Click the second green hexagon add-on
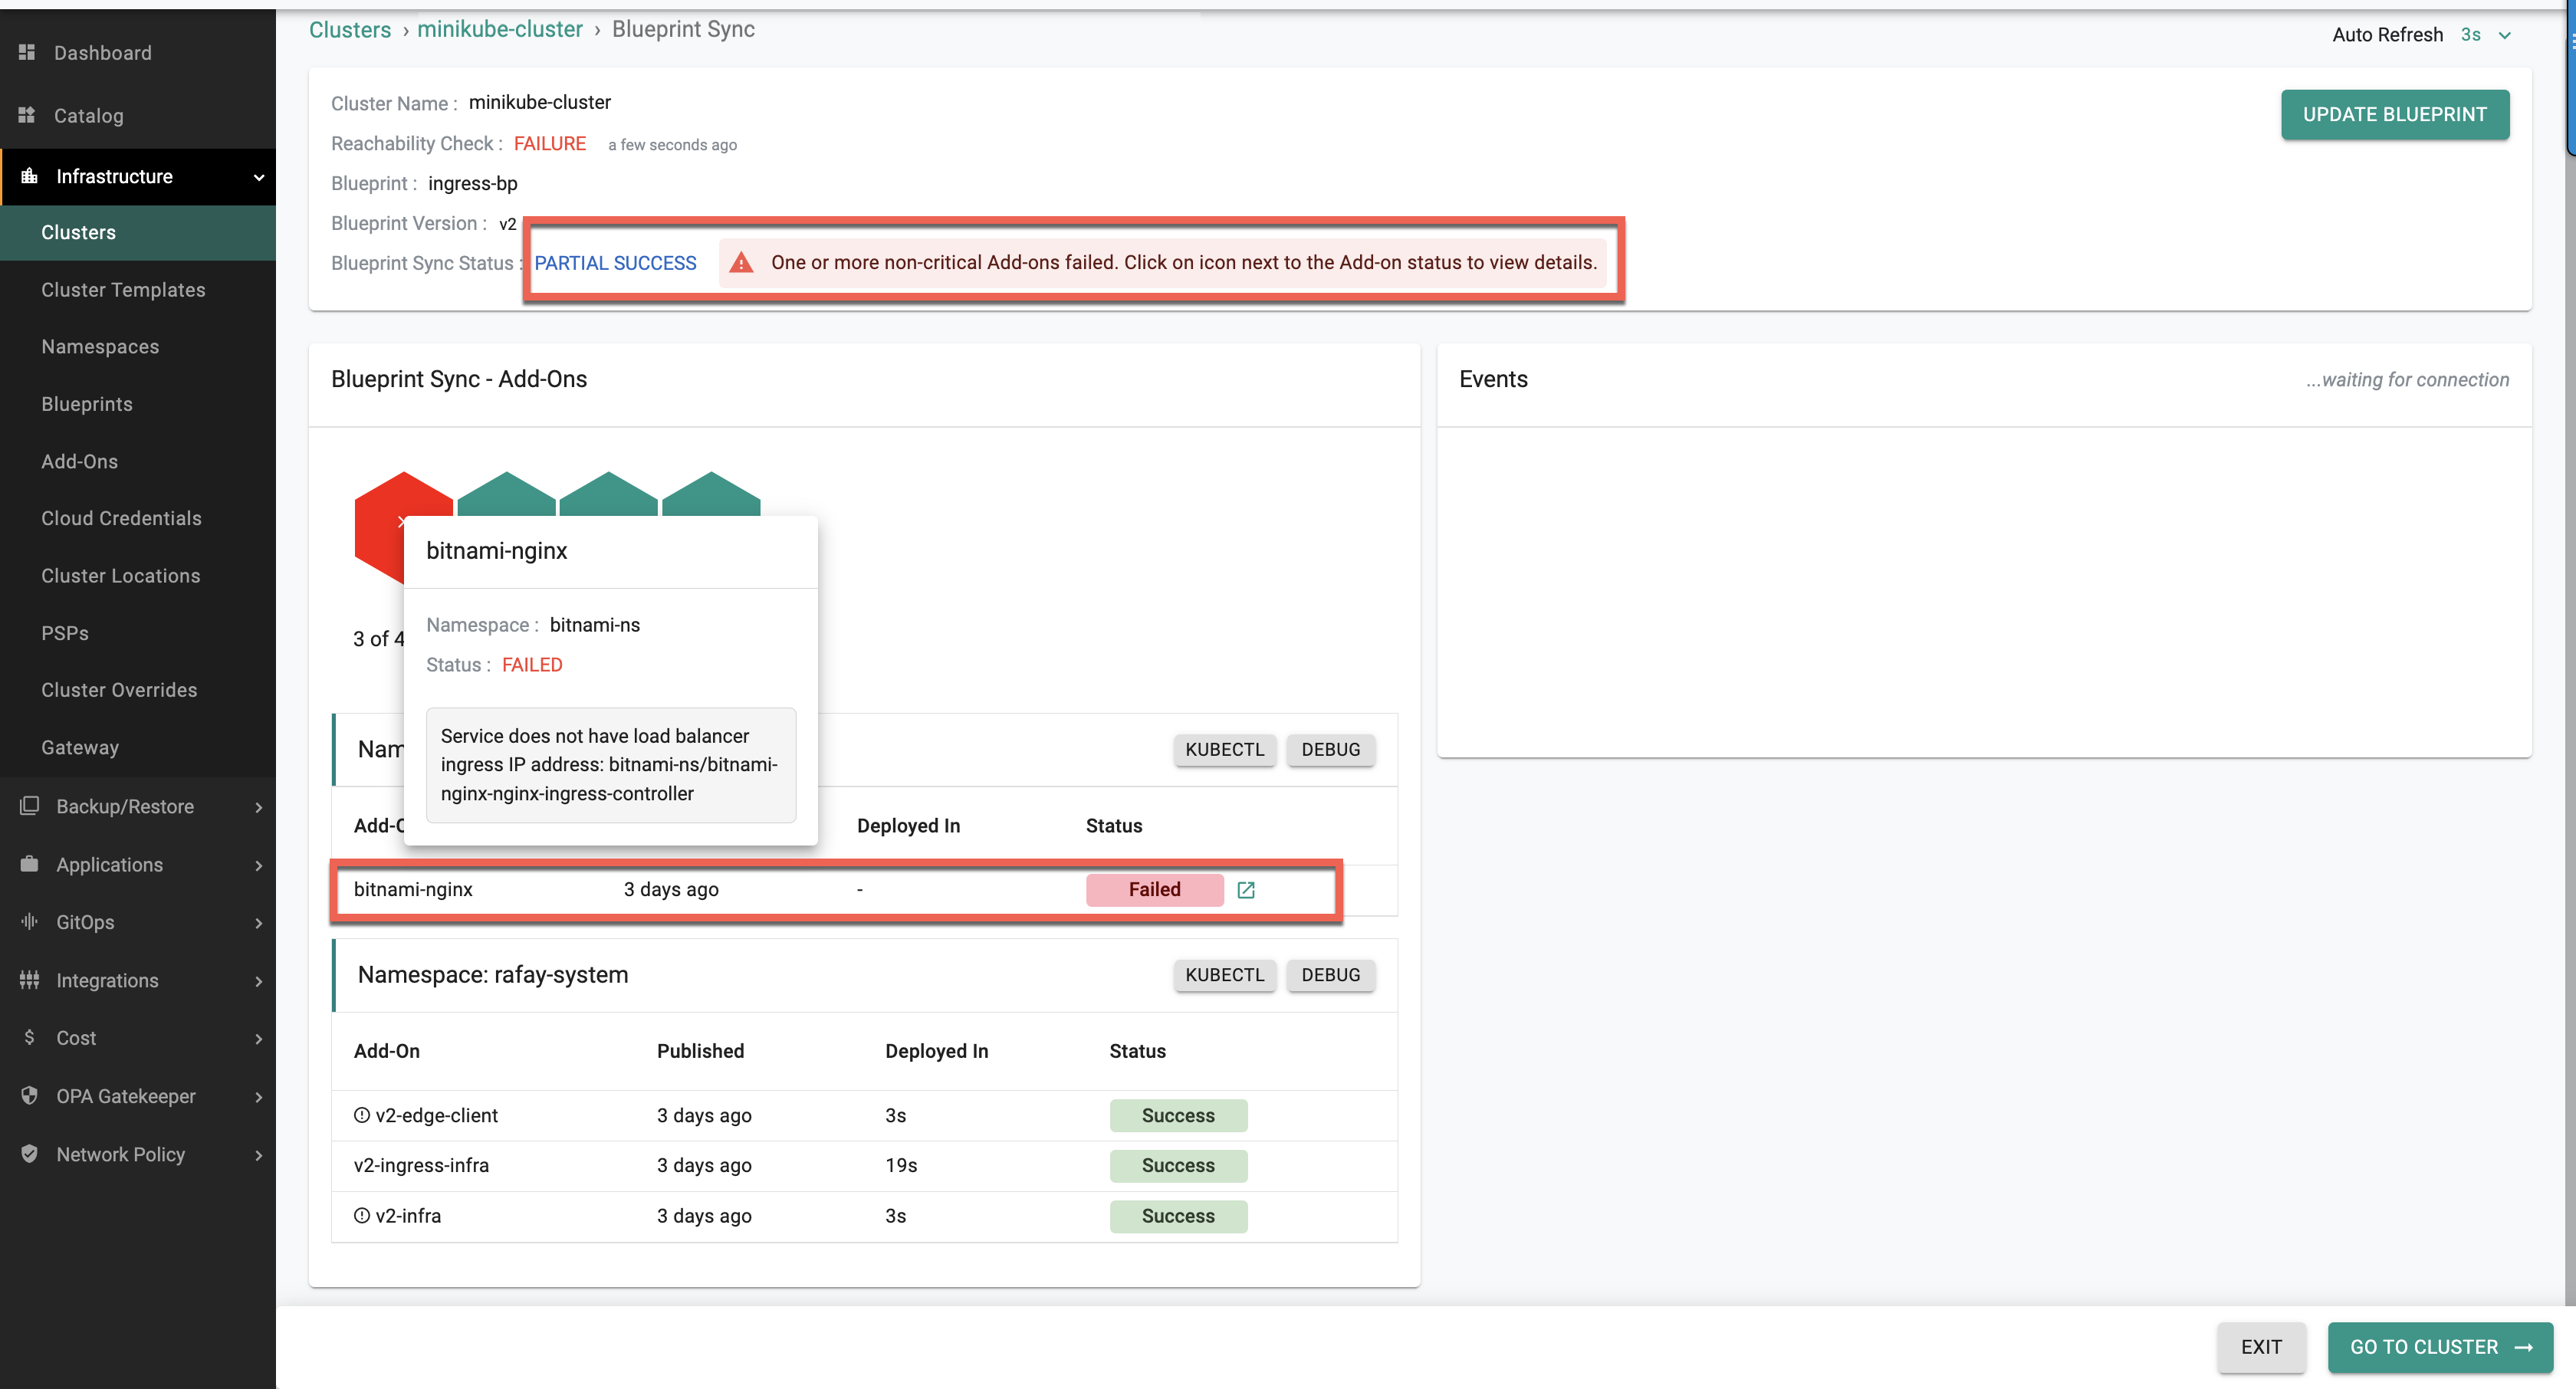This screenshot has width=2576, height=1389. (506, 494)
